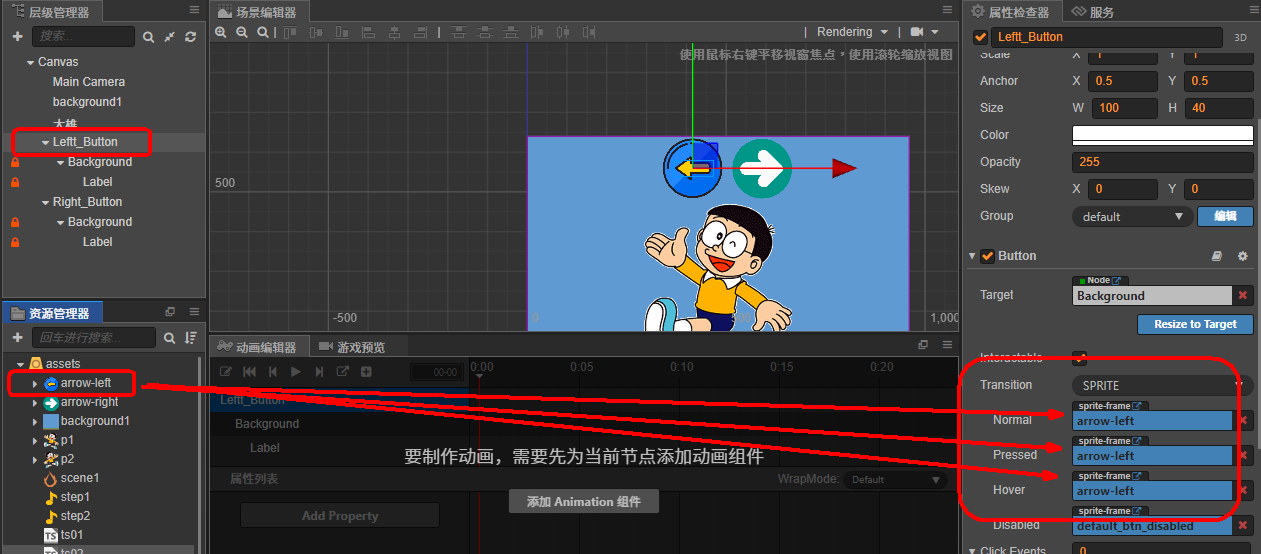
Task: Toggle 3D mode for node
Action: click(1240, 37)
